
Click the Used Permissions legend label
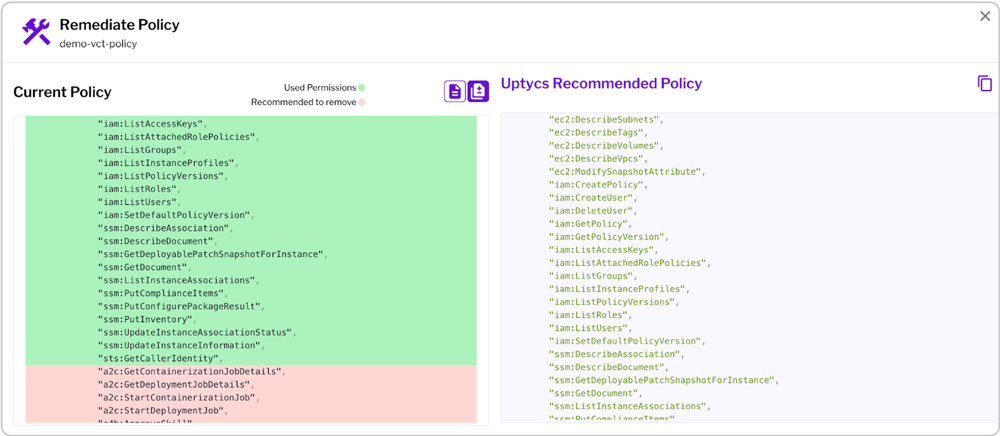coord(320,88)
